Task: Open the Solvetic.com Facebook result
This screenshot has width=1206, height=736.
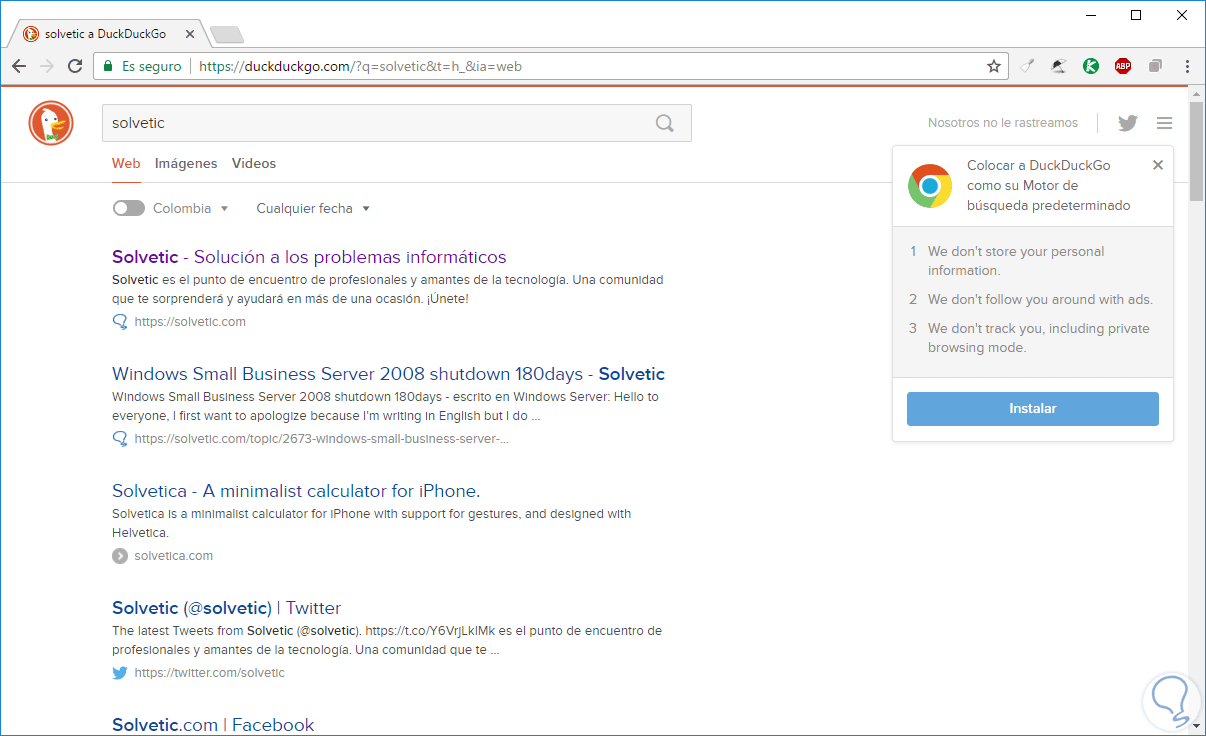Action: 213,725
